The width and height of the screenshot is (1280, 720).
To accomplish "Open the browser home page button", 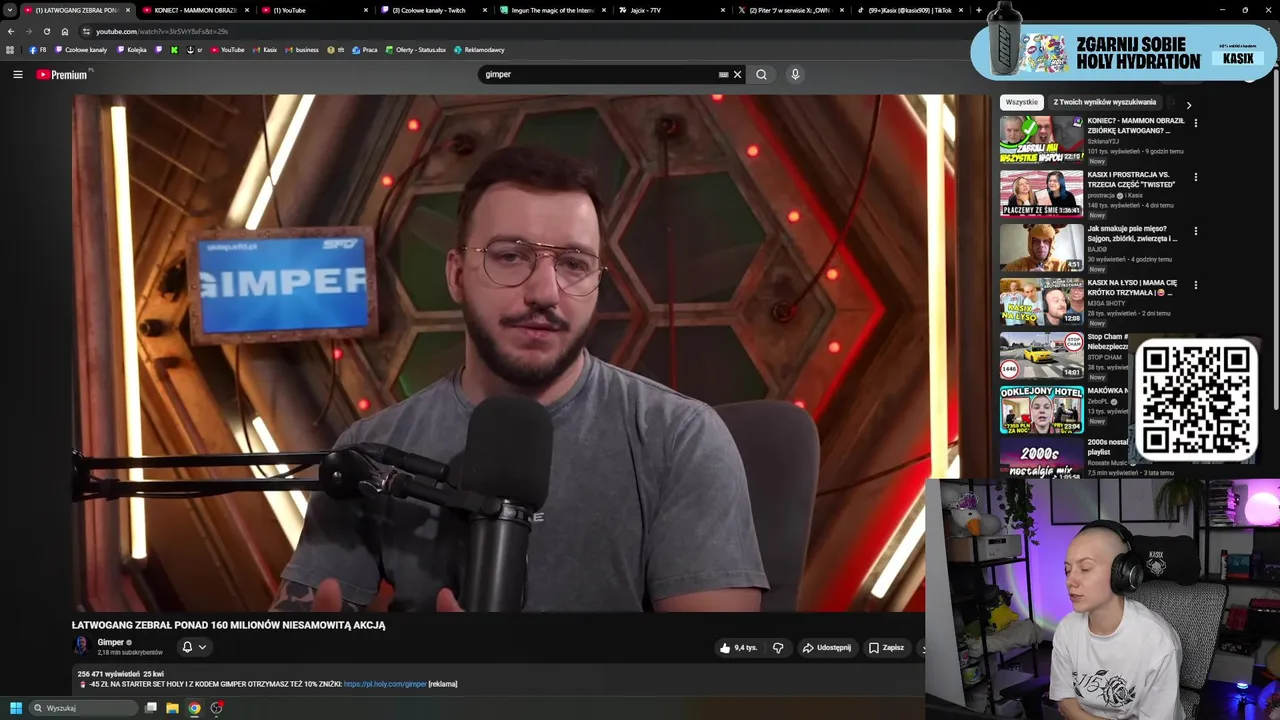I will [x=65, y=31].
